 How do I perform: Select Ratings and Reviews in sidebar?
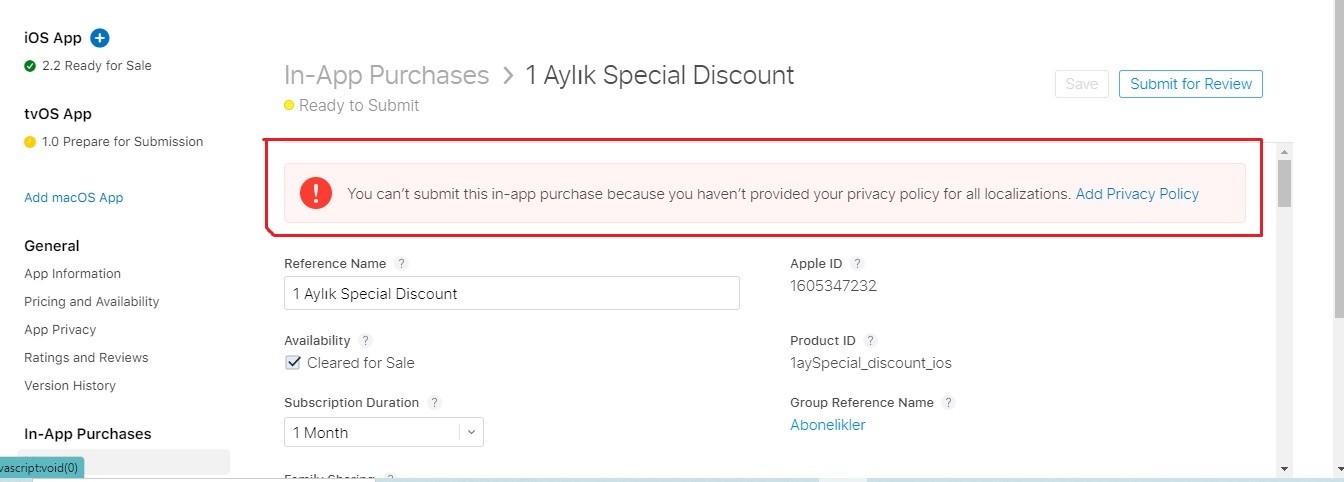[x=86, y=358]
